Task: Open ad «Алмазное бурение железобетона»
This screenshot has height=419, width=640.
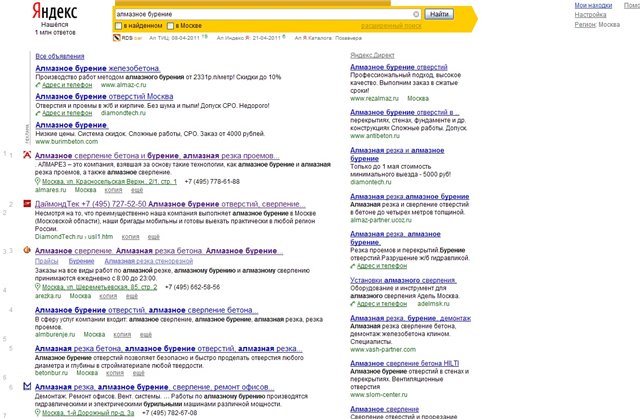Action: [x=98, y=68]
